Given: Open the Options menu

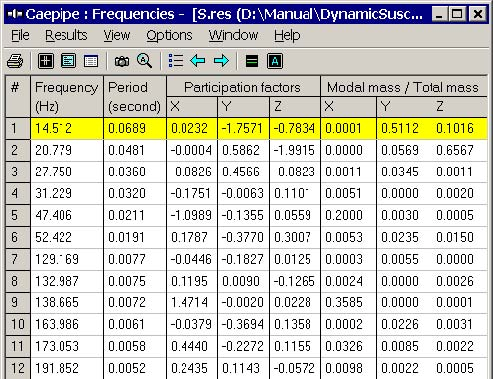Looking at the screenshot, I should point(169,35).
